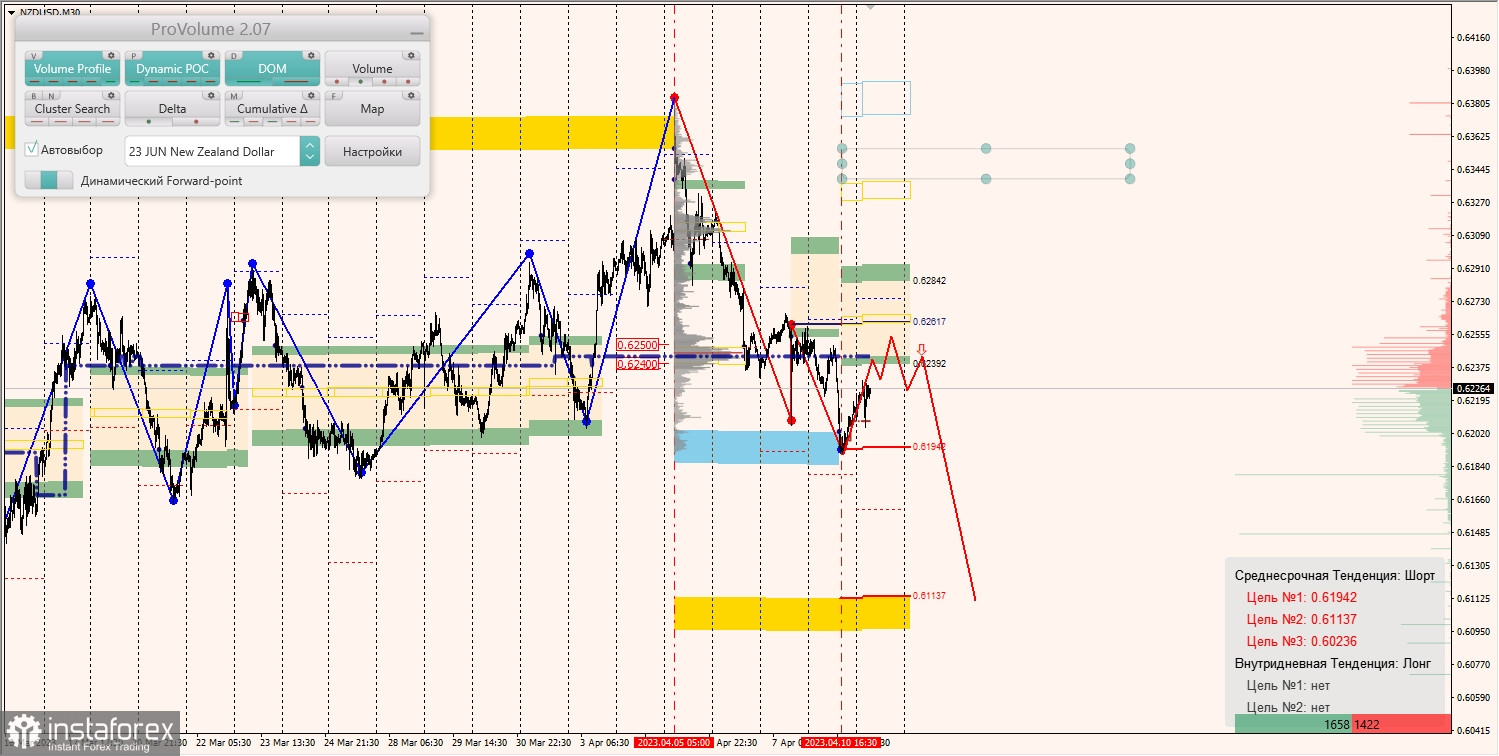
Task: Select the red peak point of the zigzag
Action: tap(675, 97)
